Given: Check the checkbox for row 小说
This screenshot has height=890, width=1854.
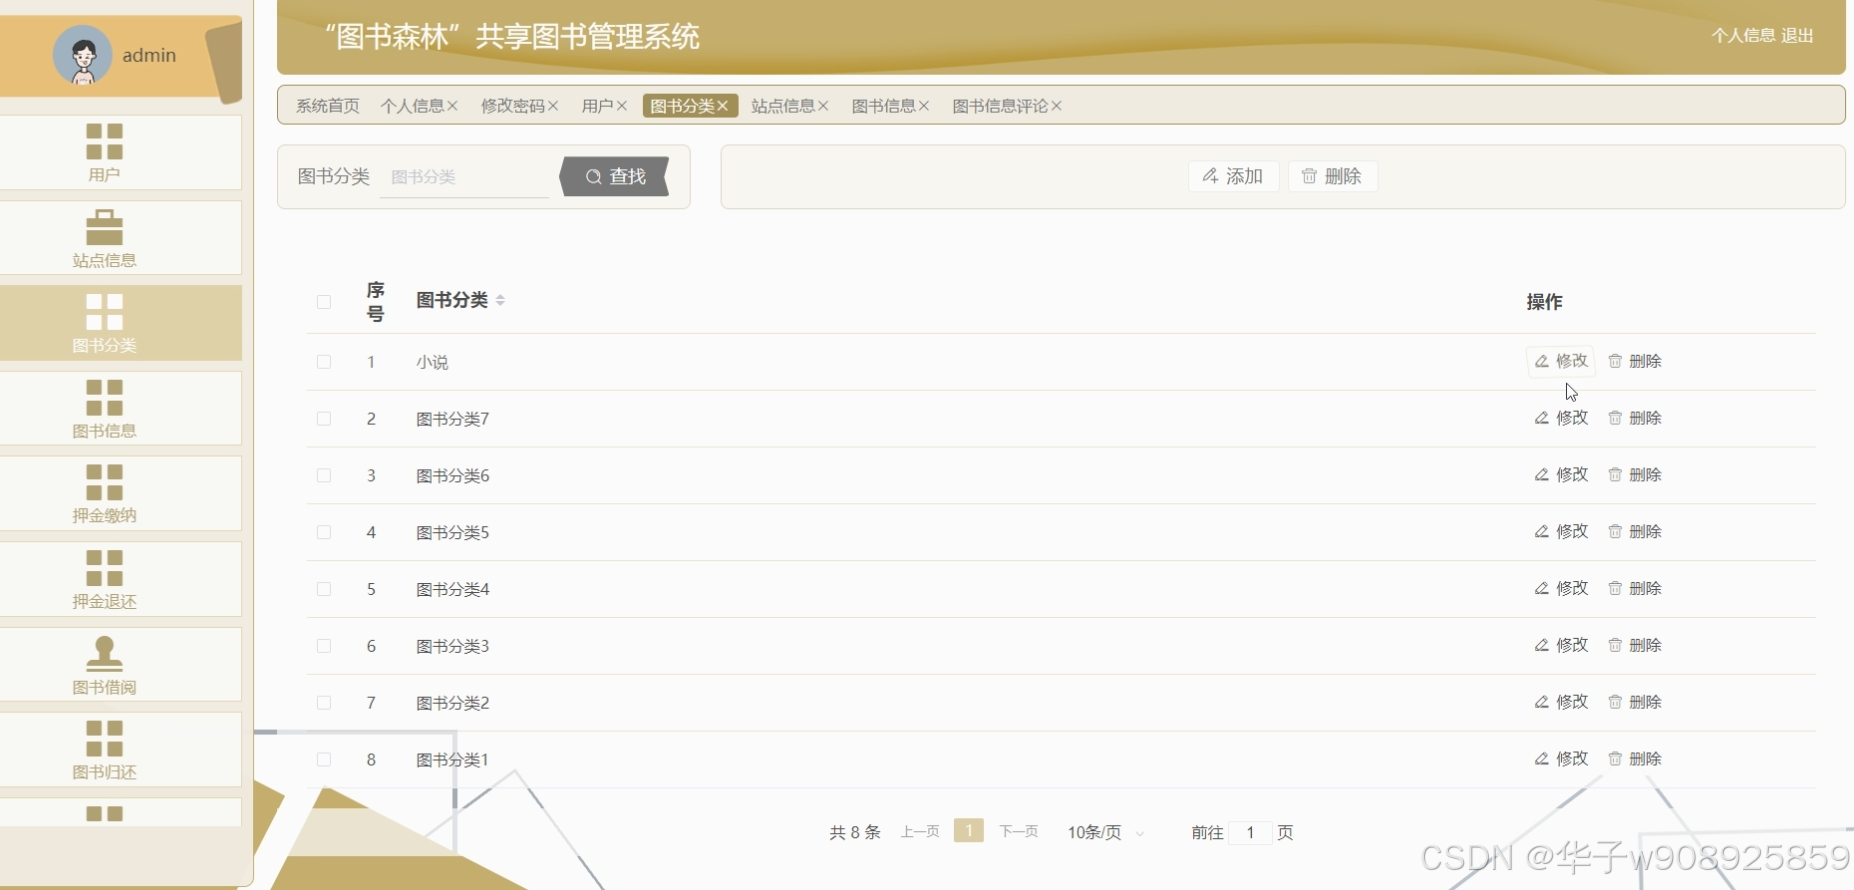Looking at the screenshot, I should (x=324, y=362).
